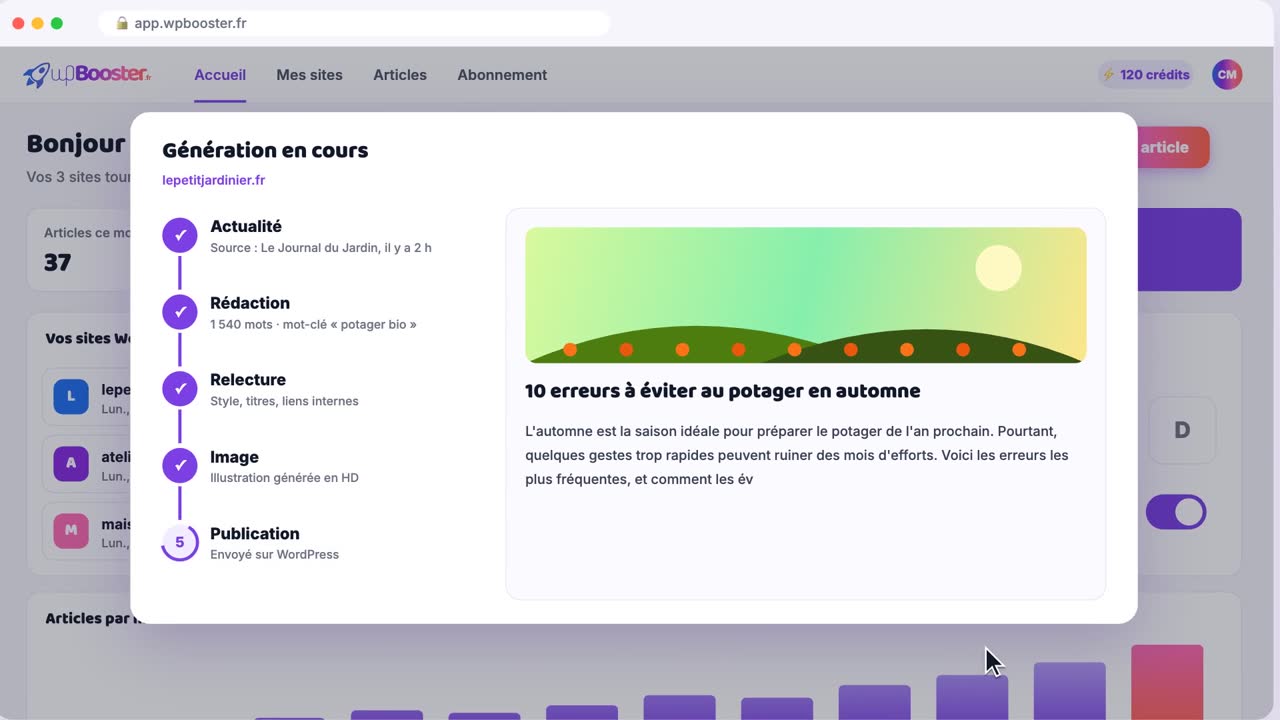Click the app.wpbooster.fr address bar
This screenshot has height=720, width=1280.
[x=354, y=23]
